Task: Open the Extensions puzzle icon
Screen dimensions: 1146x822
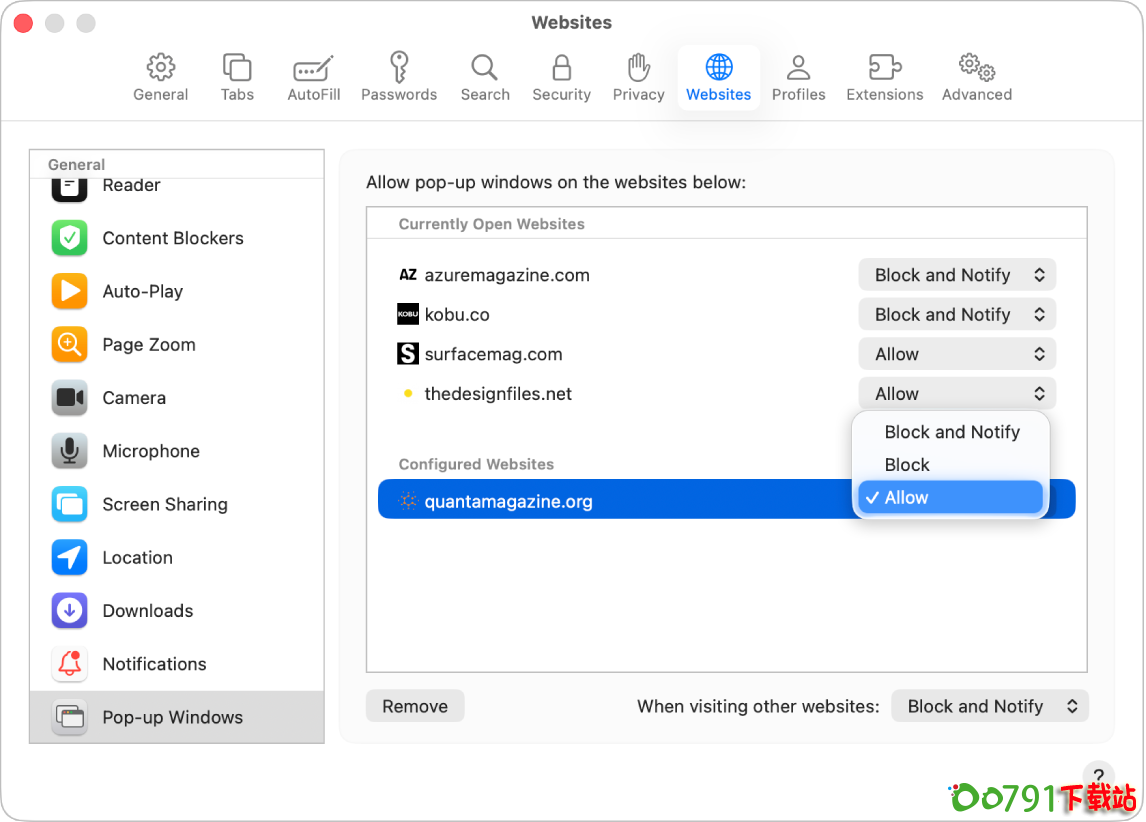Action: 884,68
